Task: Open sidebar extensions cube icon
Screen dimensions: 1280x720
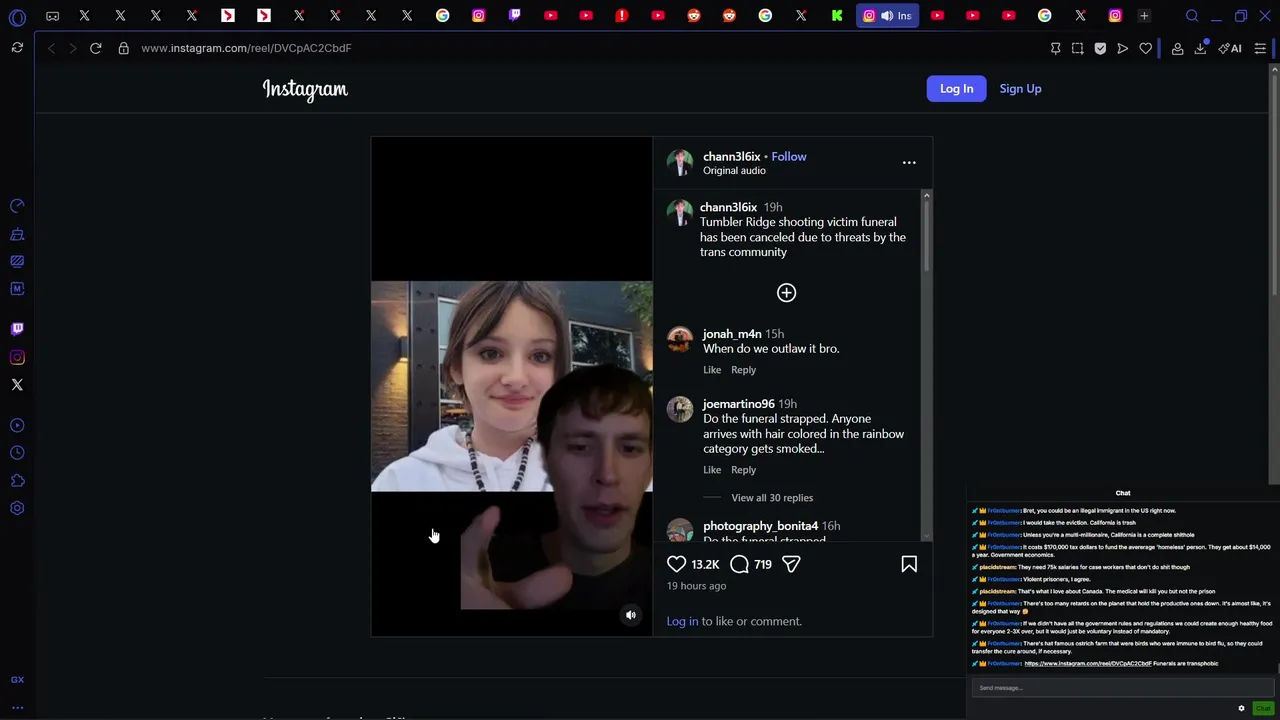Action: click(17, 481)
